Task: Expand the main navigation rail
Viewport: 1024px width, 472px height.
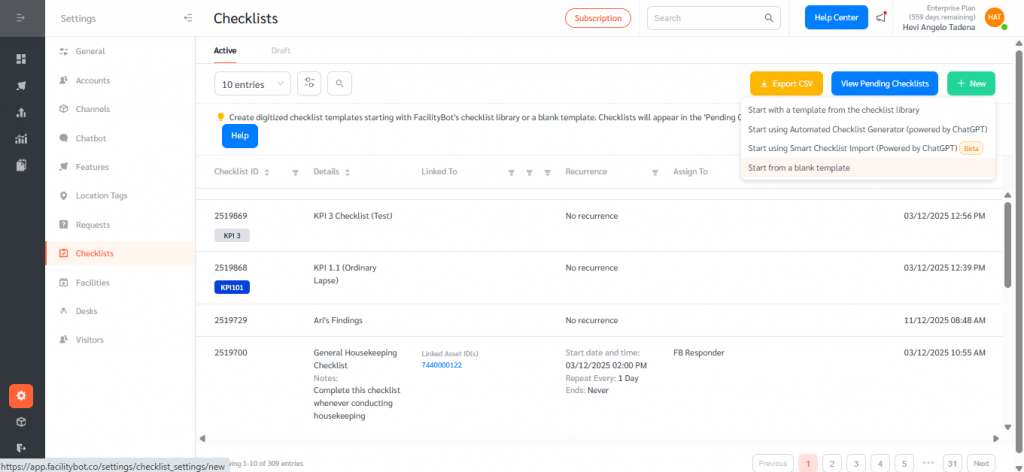Action: (x=21, y=18)
